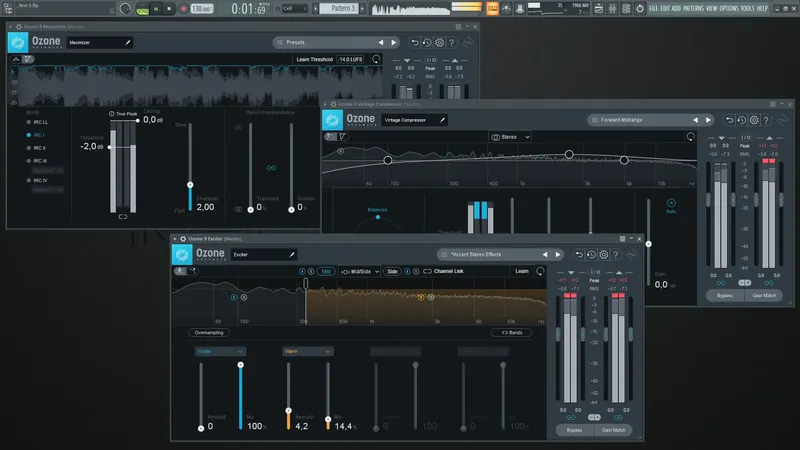Screen dimensions: 800x450
Task: Click Maximizer Learn Threshold circular icon
Action: coord(376,59)
